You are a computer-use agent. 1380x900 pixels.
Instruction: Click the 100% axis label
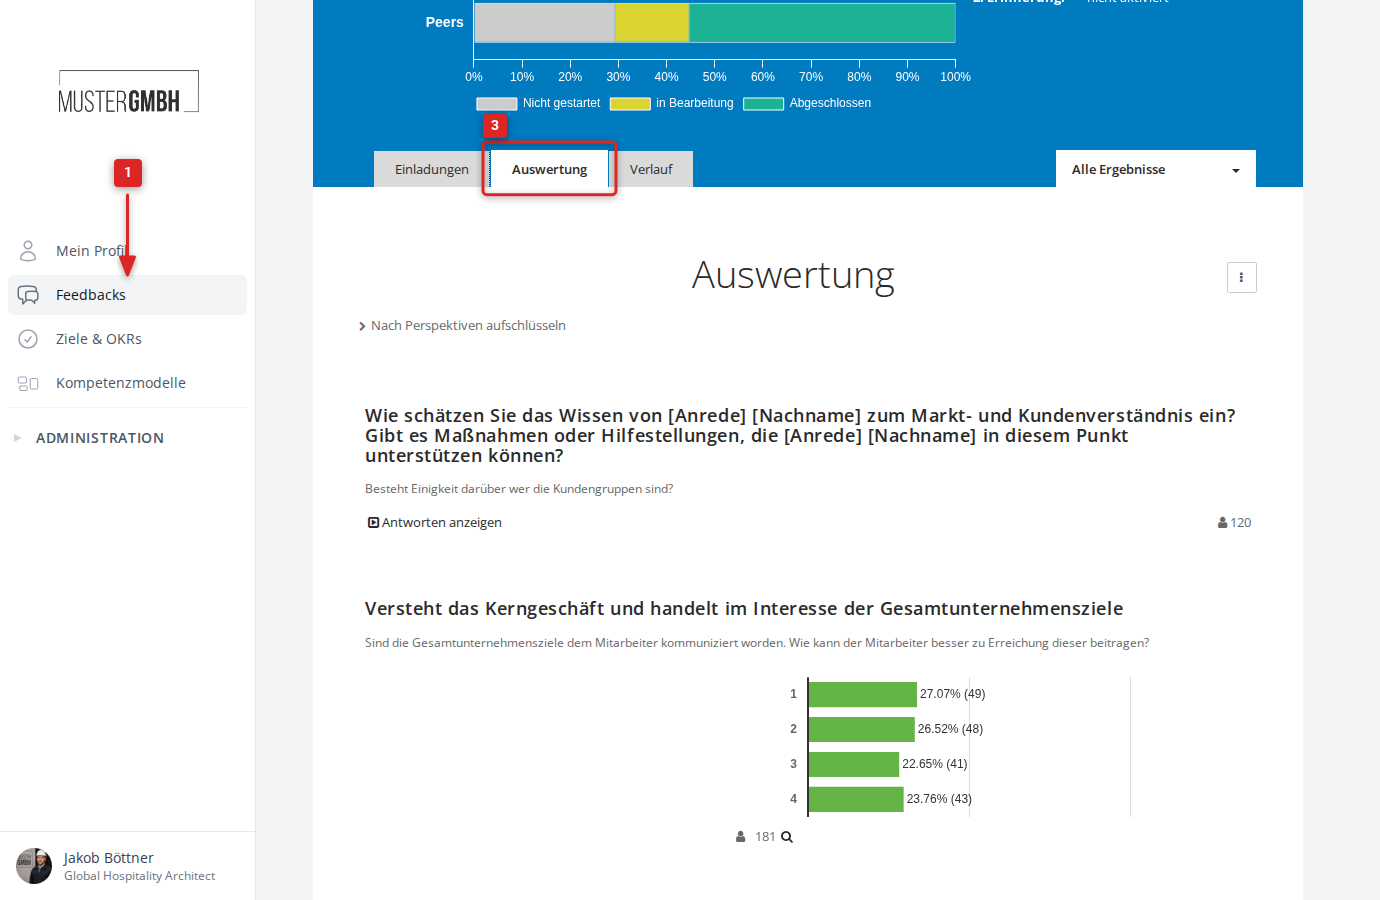pyautogui.click(x=956, y=77)
